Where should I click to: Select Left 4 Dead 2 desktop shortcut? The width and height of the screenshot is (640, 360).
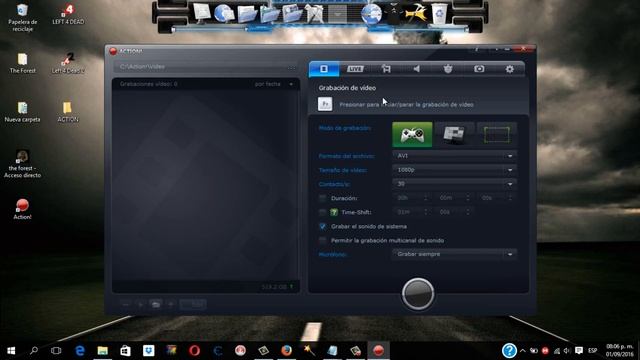[68, 63]
